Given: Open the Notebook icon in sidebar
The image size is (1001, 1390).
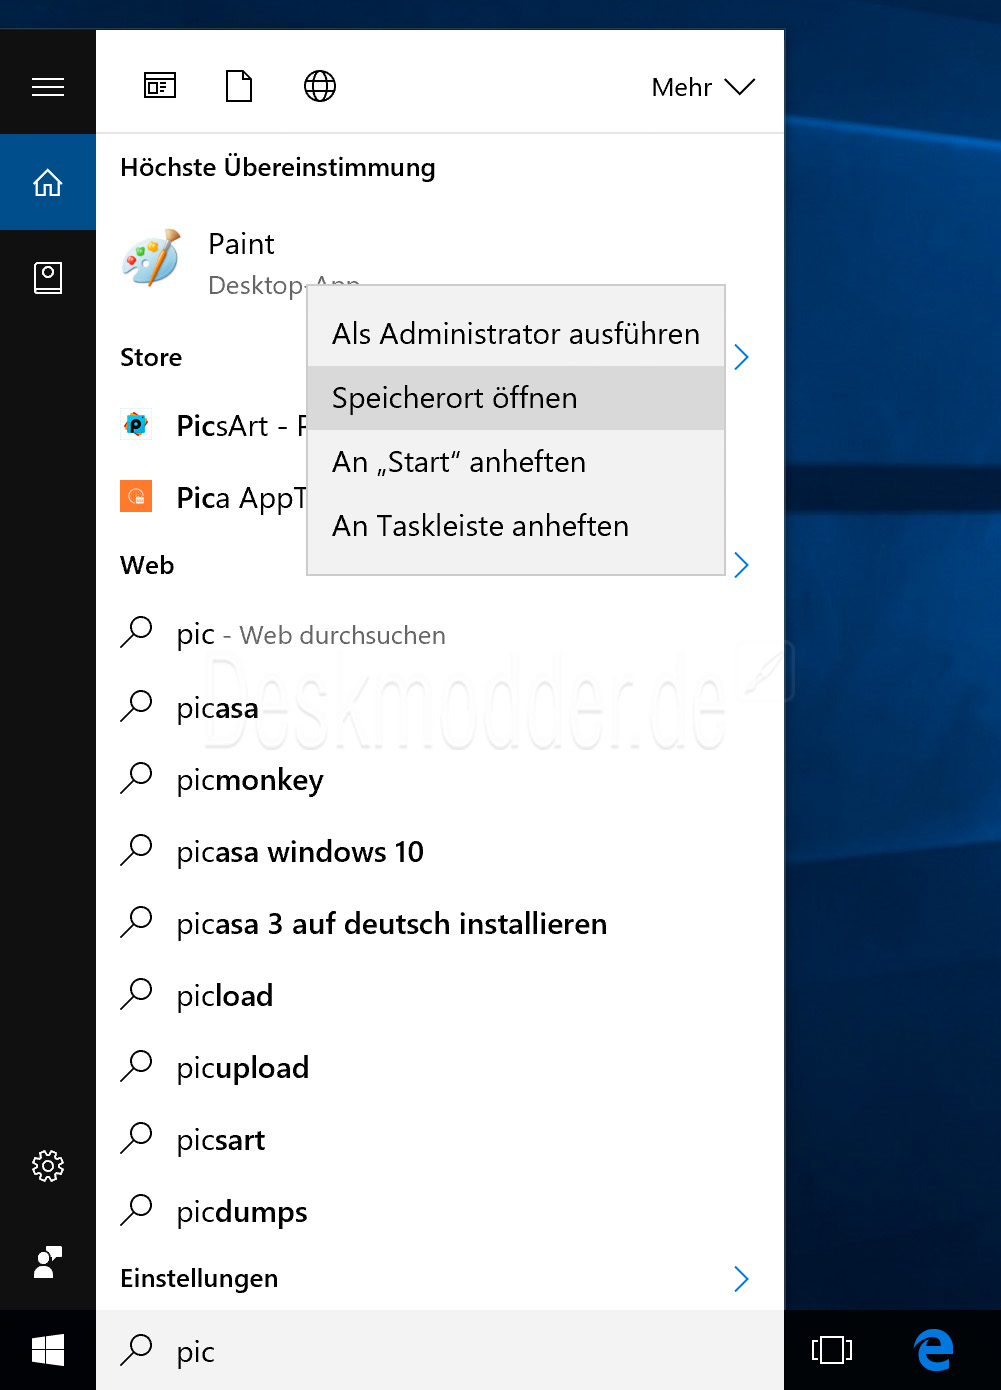Looking at the screenshot, I should tap(48, 278).
